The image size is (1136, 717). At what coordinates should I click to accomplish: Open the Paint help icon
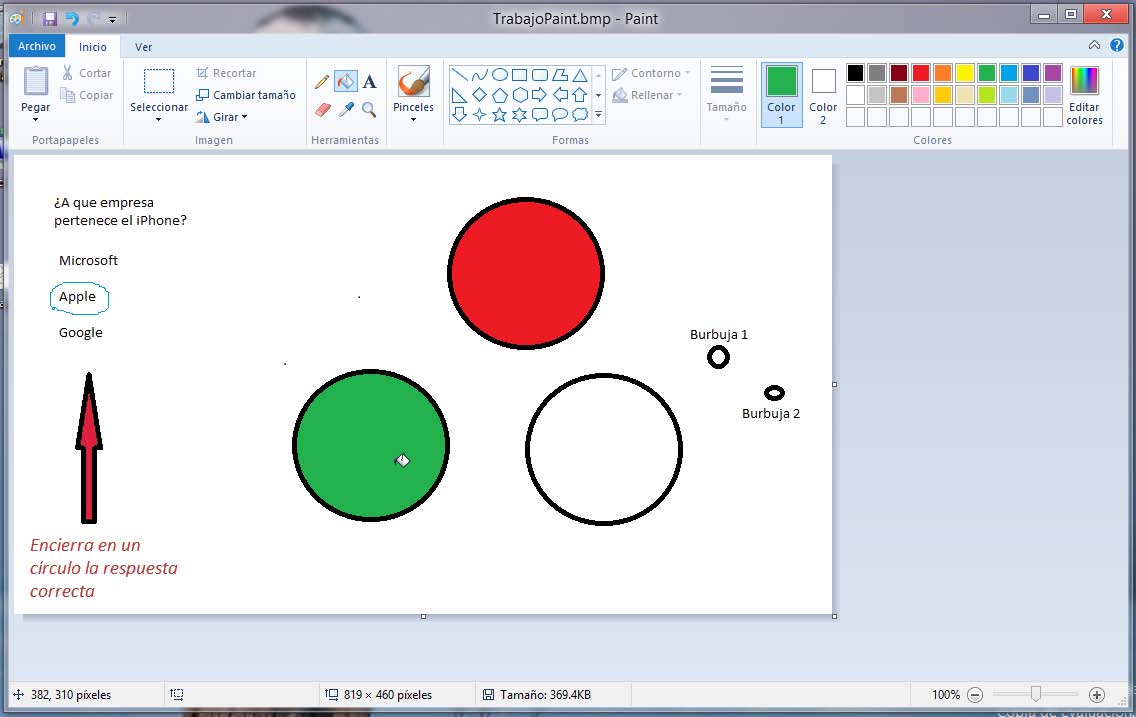coord(1117,45)
